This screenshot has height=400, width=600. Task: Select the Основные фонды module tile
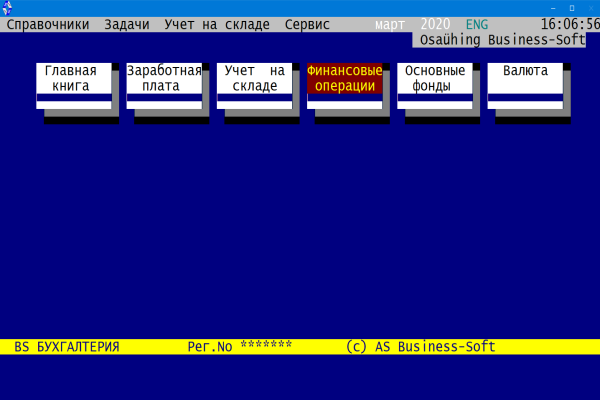click(435, 86)
